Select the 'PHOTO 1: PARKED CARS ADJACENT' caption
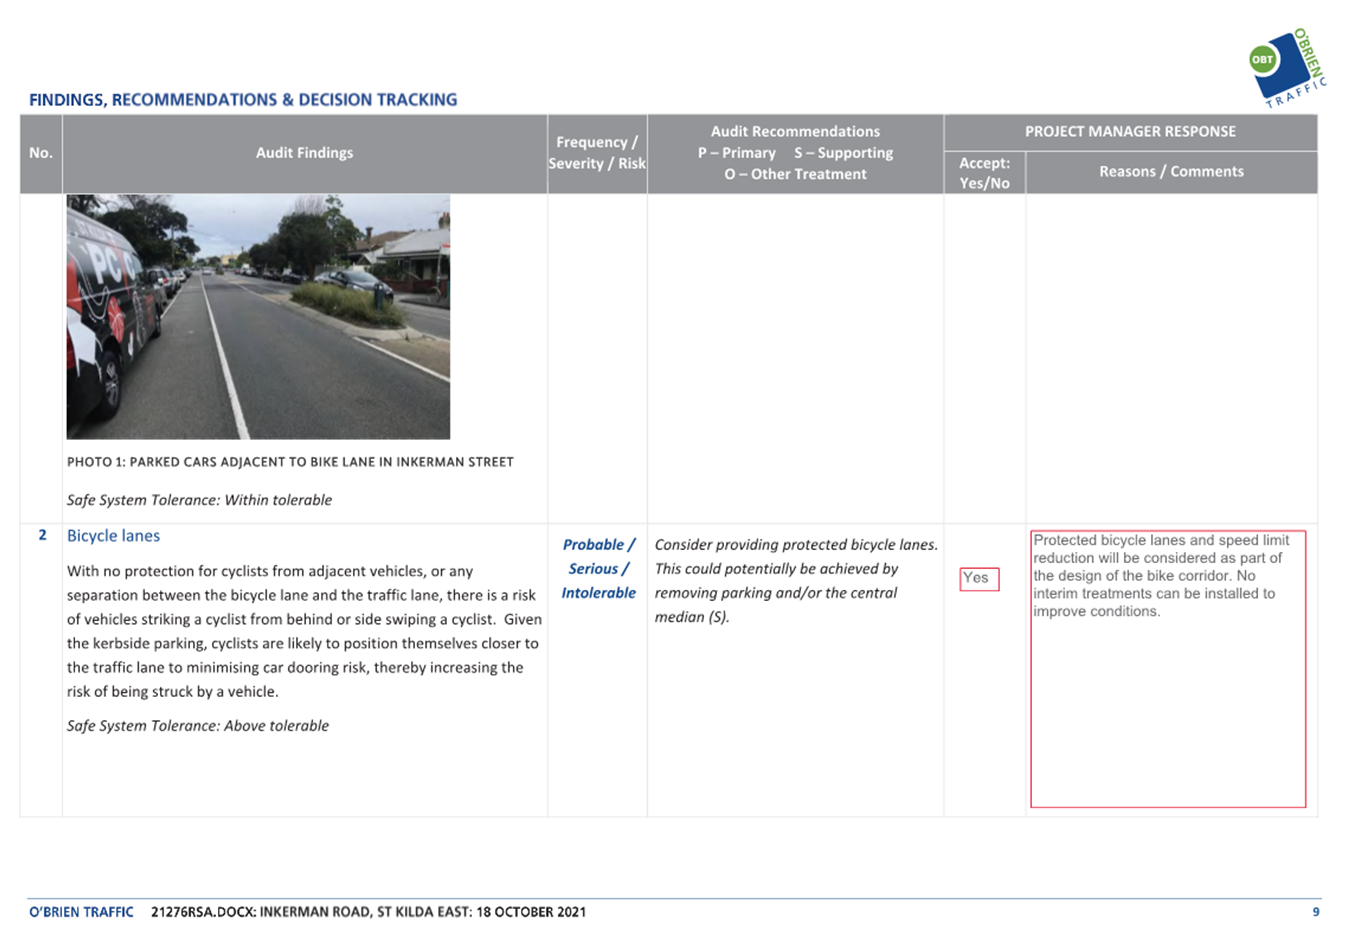This screenshot has width=1347, height=941. 290,462
